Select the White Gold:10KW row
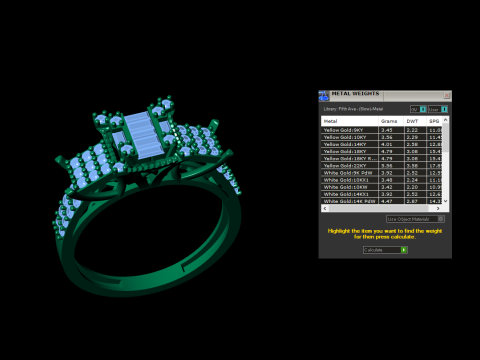The height and width of the screenshot is (360, 480). (382, 187)
